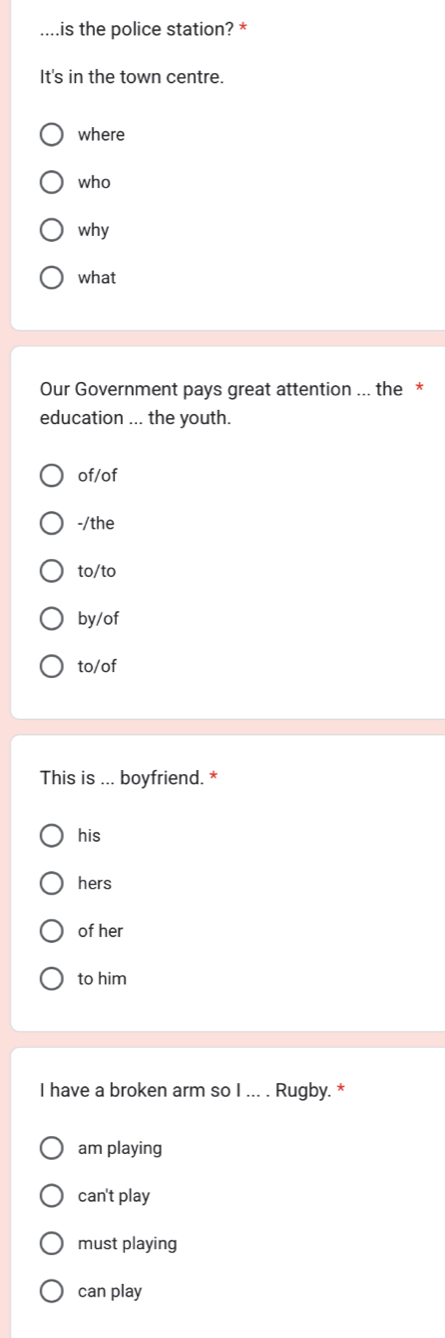Select the 'of/of' answer
This screenshot has height=1338, width=445.
[x=51, y=476]
